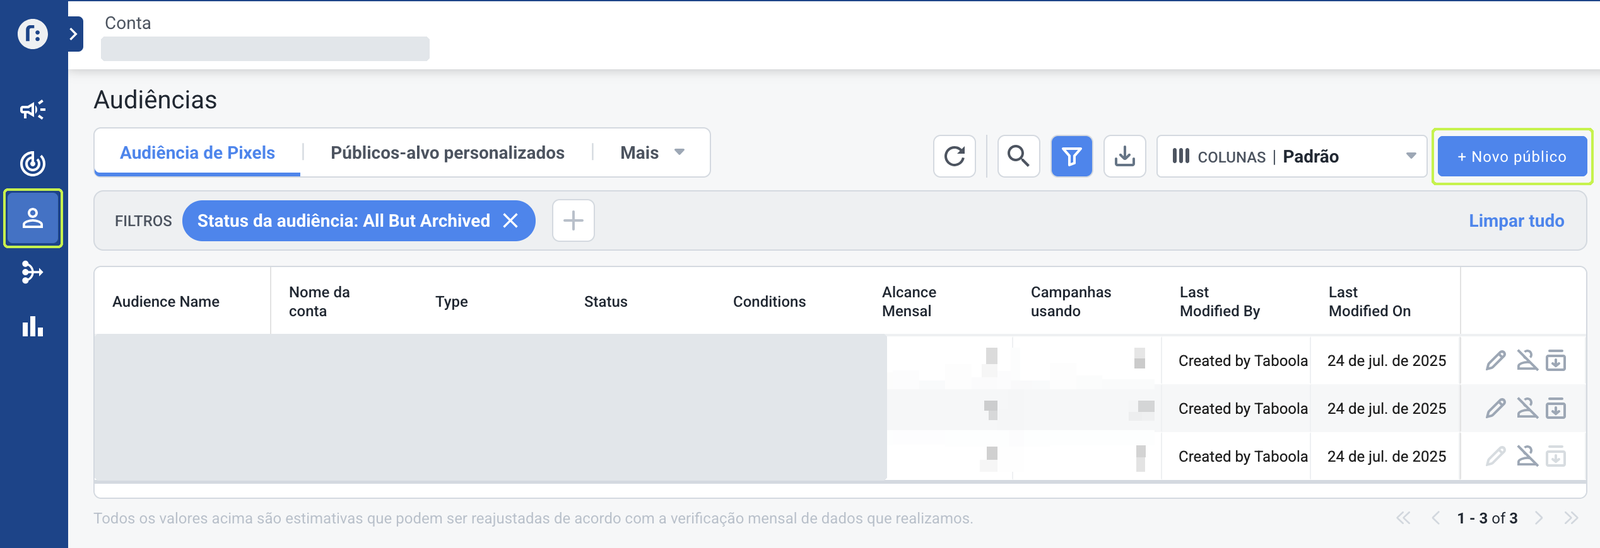Sort by Audience Name column header
Image resolution: width=1600 pixels, height=548 pixels.
[x=166, y=302]
